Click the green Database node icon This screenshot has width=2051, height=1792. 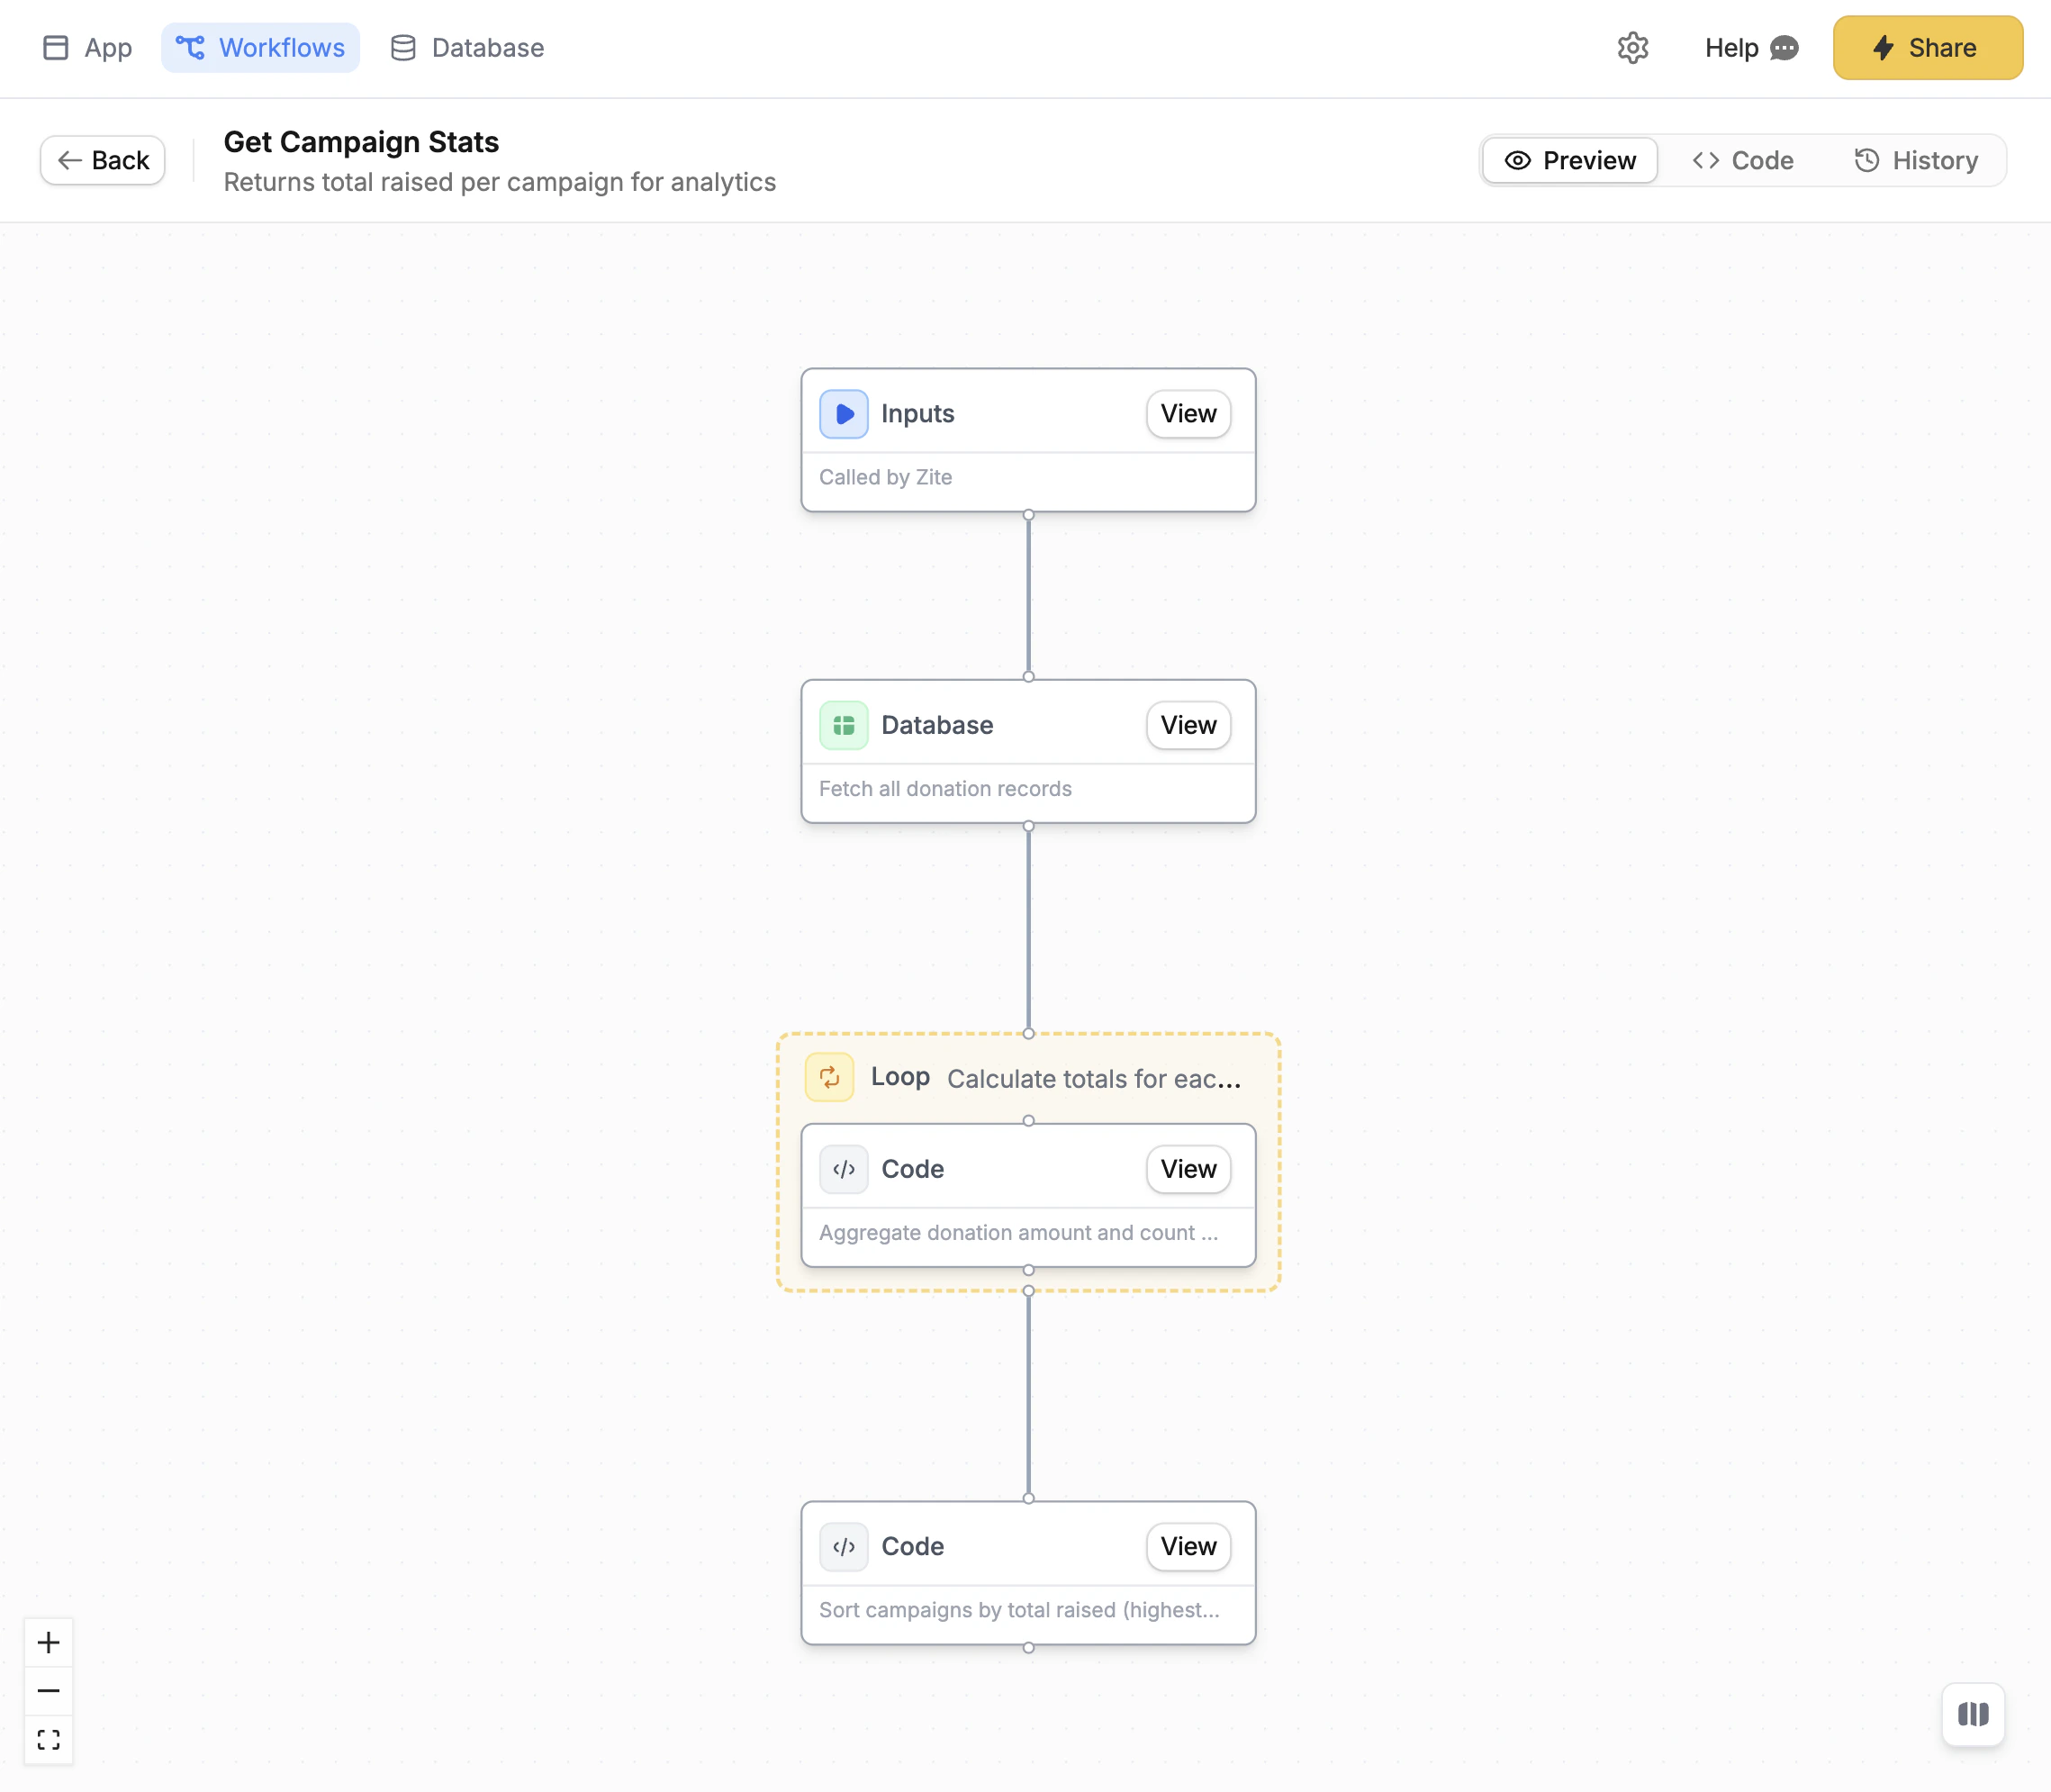(843, 725)
